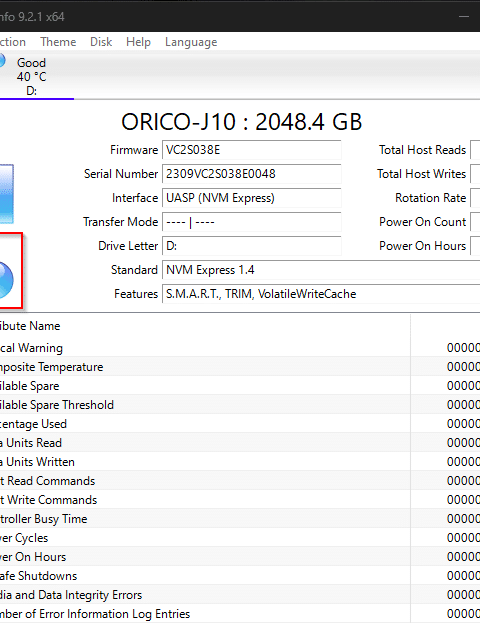The height and width of the screenshot is (631, 480).
Task: Click the Power On Hours label in info panel
Action: pyautogui.click(x=422, y=246)
